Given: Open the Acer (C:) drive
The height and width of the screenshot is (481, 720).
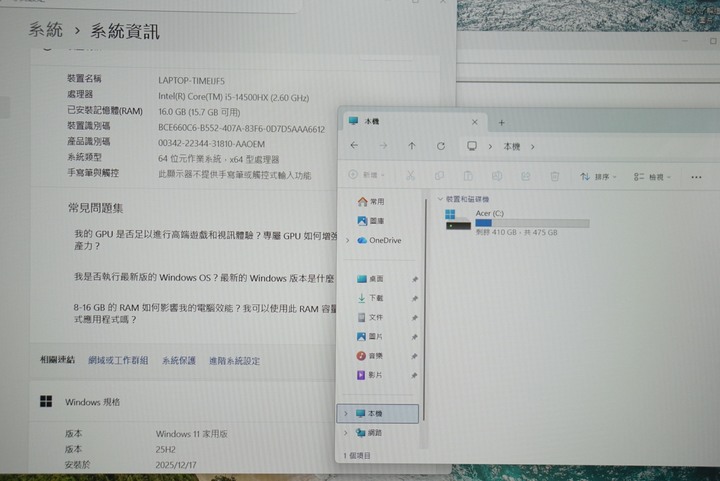Looking at the screenshot, I should point(490,214).
